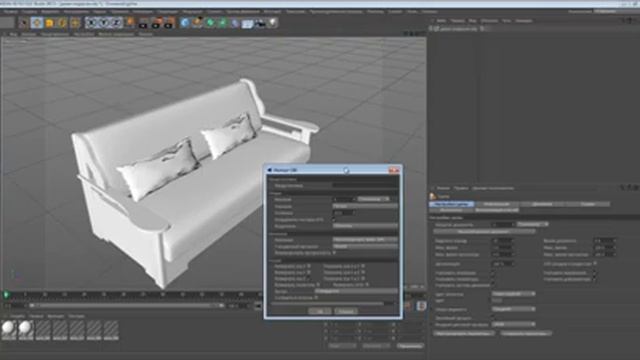Switch to the third Attribute Manager tab
This screenshot has height=360, width=640.
coord(542,204)
